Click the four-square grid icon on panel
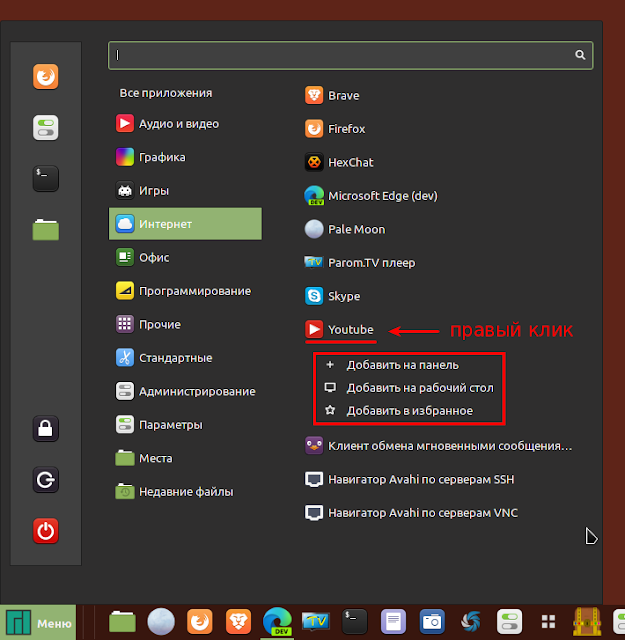 tap(548, 622)
